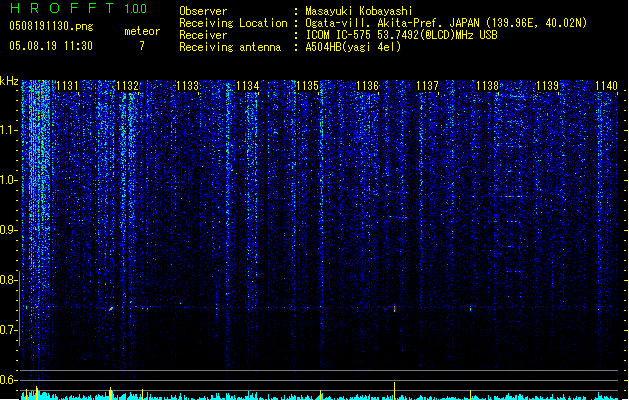
Task: Select the version number 1.00
Action: tap(135, 9)
